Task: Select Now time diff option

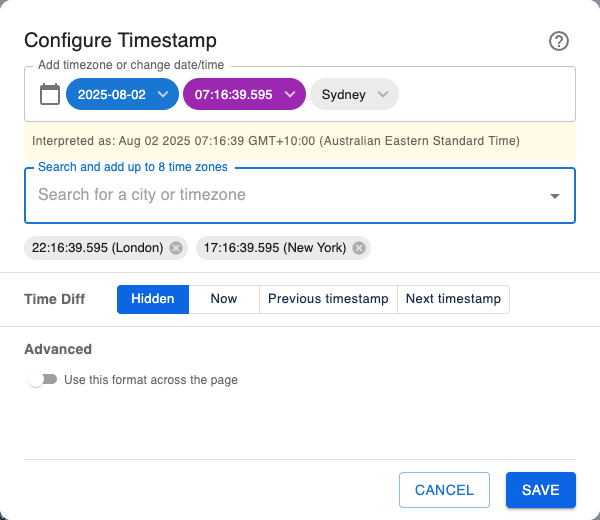Action: (224, 299)
